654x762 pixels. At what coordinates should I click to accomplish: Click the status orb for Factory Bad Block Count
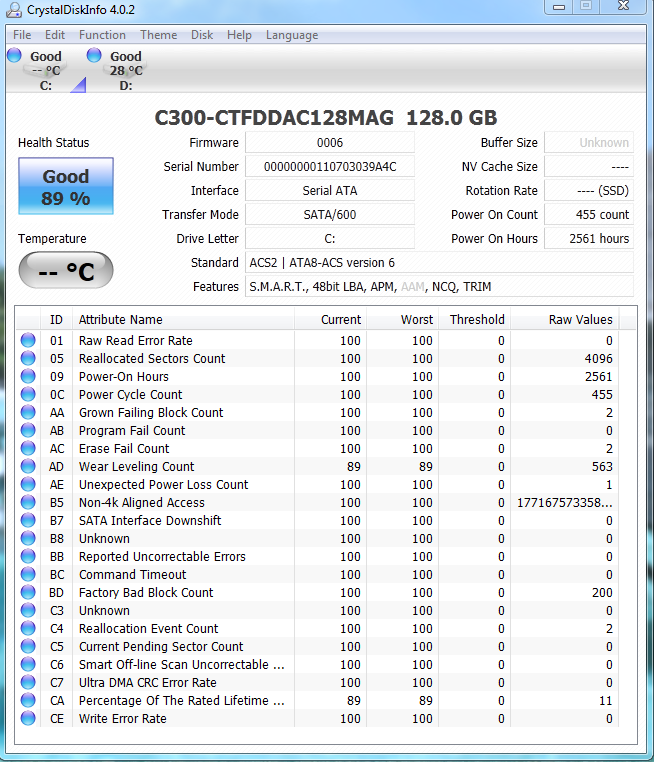click(x=28, y=592)
